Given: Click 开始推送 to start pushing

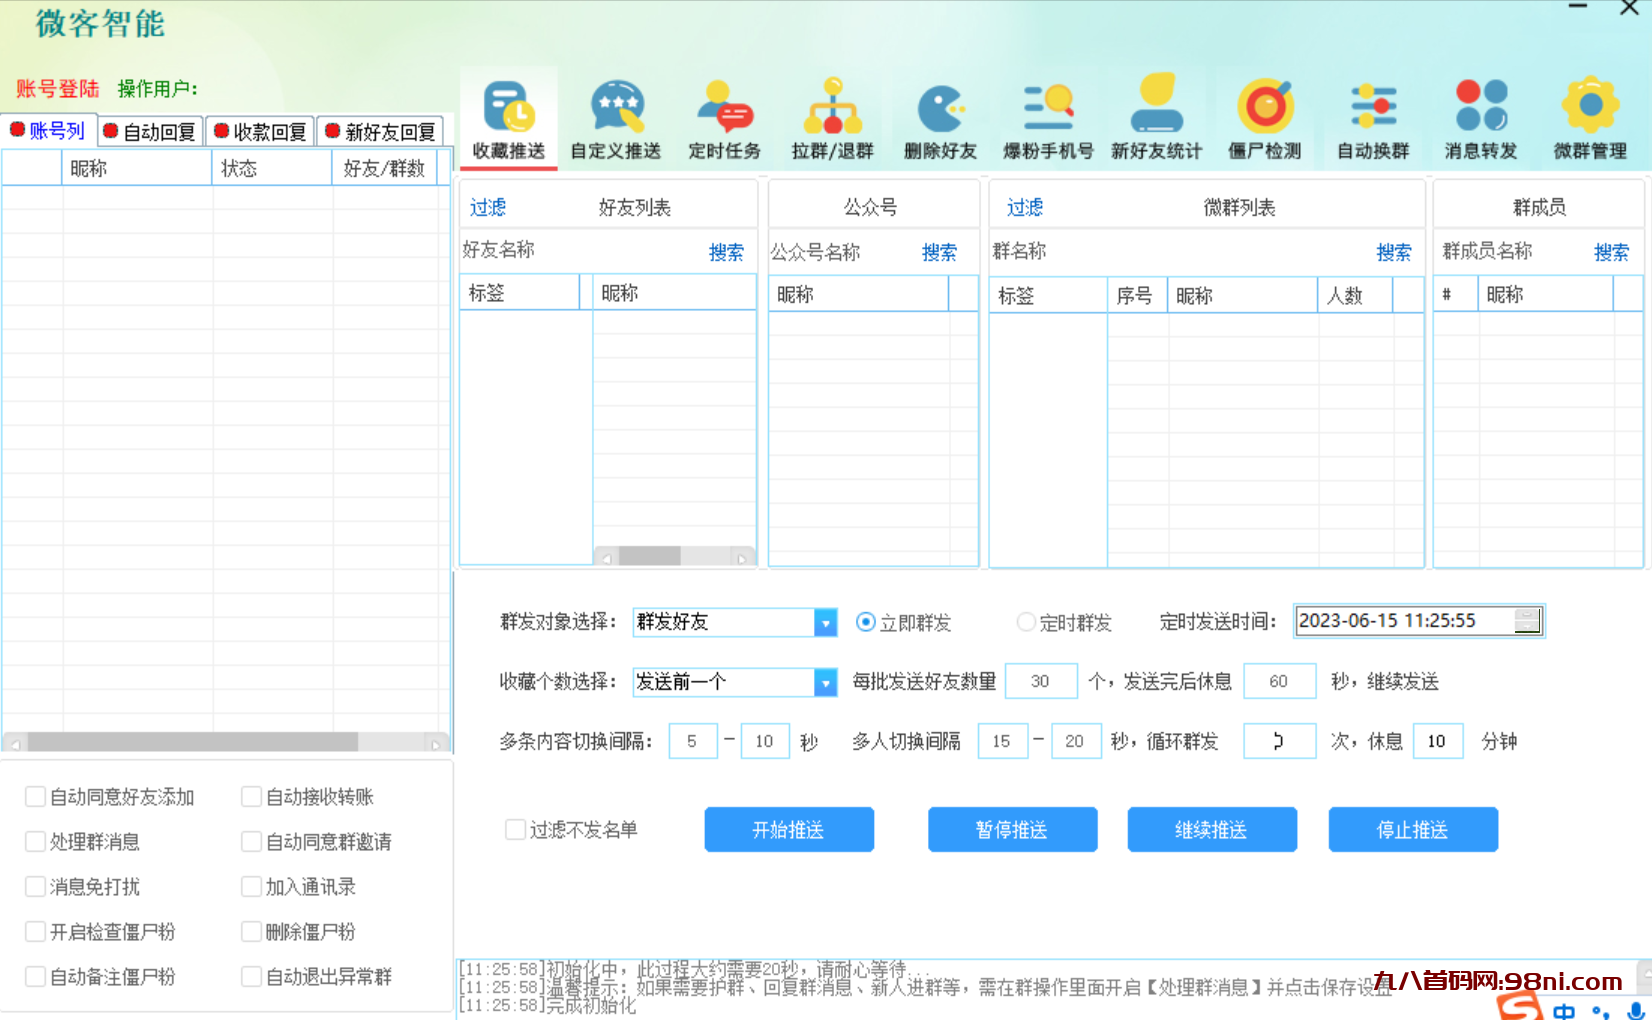Looking at the screenshot, I should coord(789,829).
